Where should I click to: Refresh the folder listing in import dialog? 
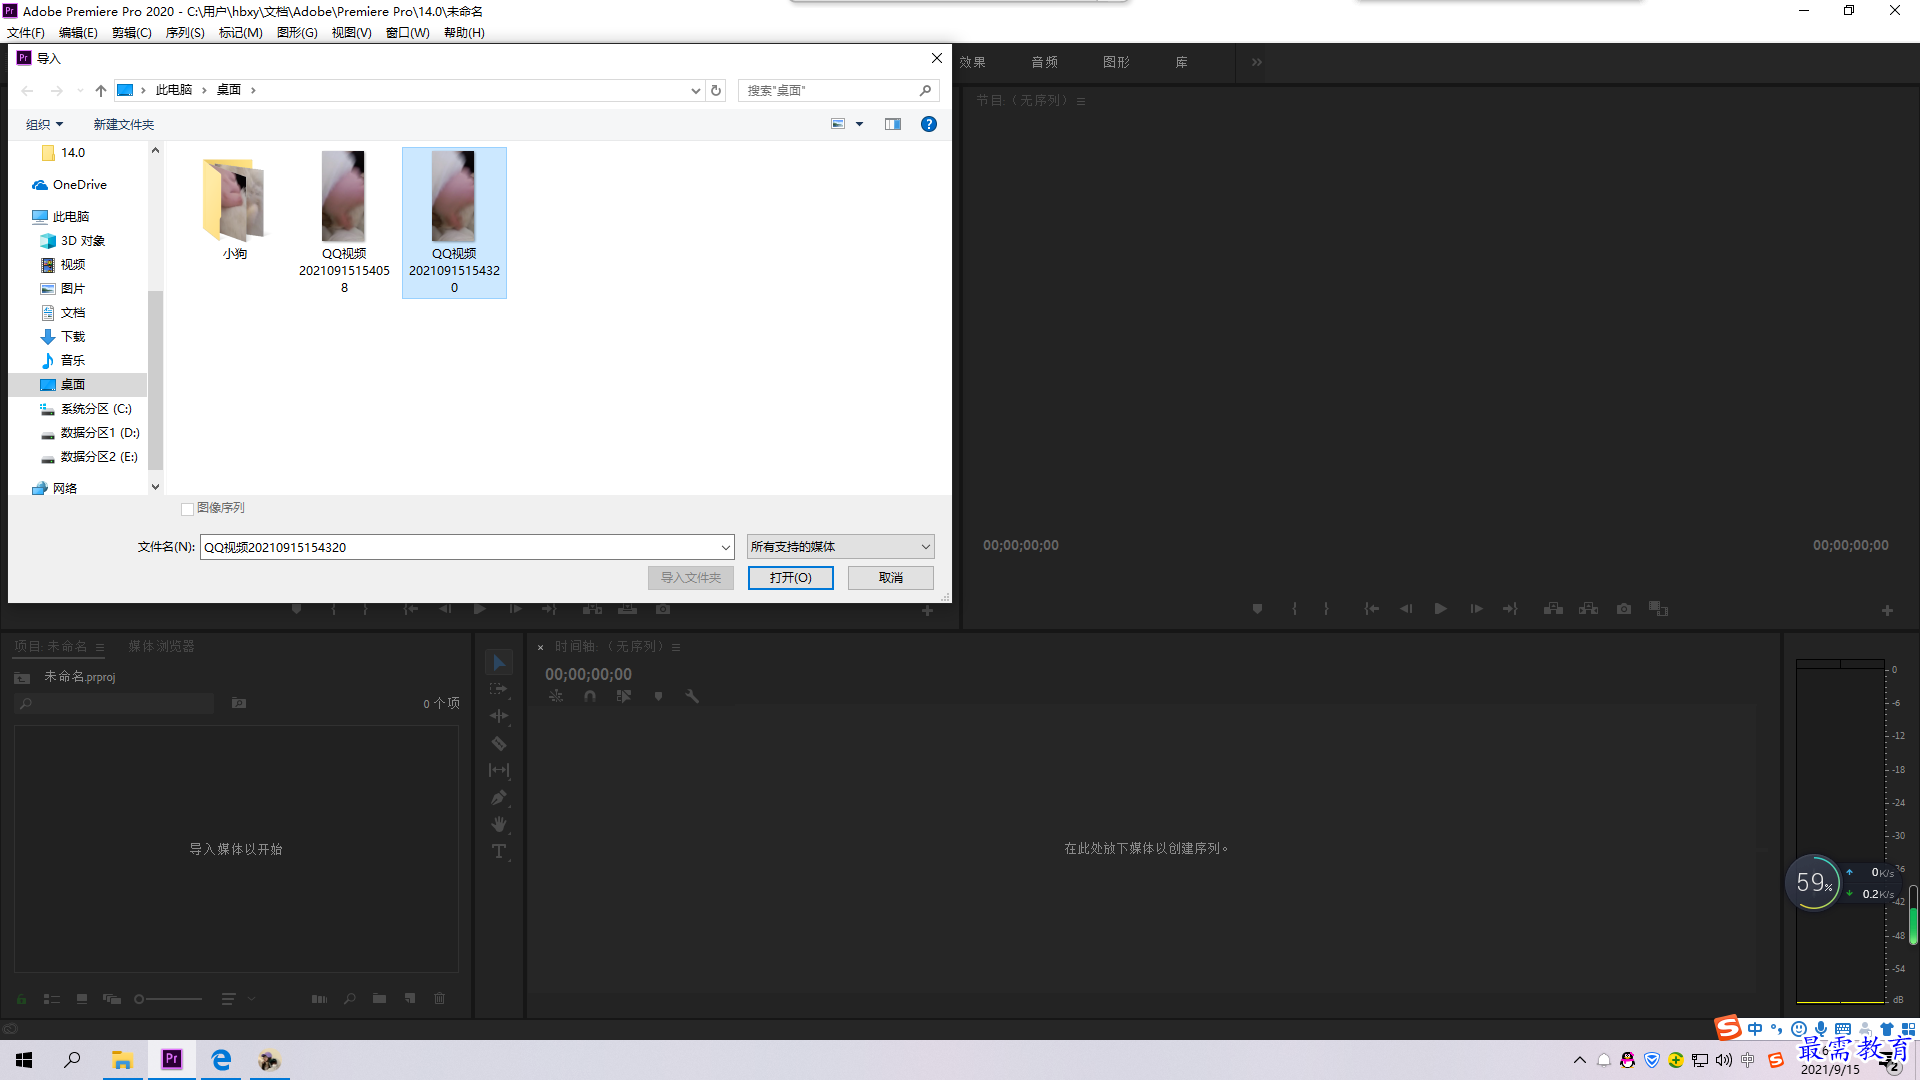point(716,91)
